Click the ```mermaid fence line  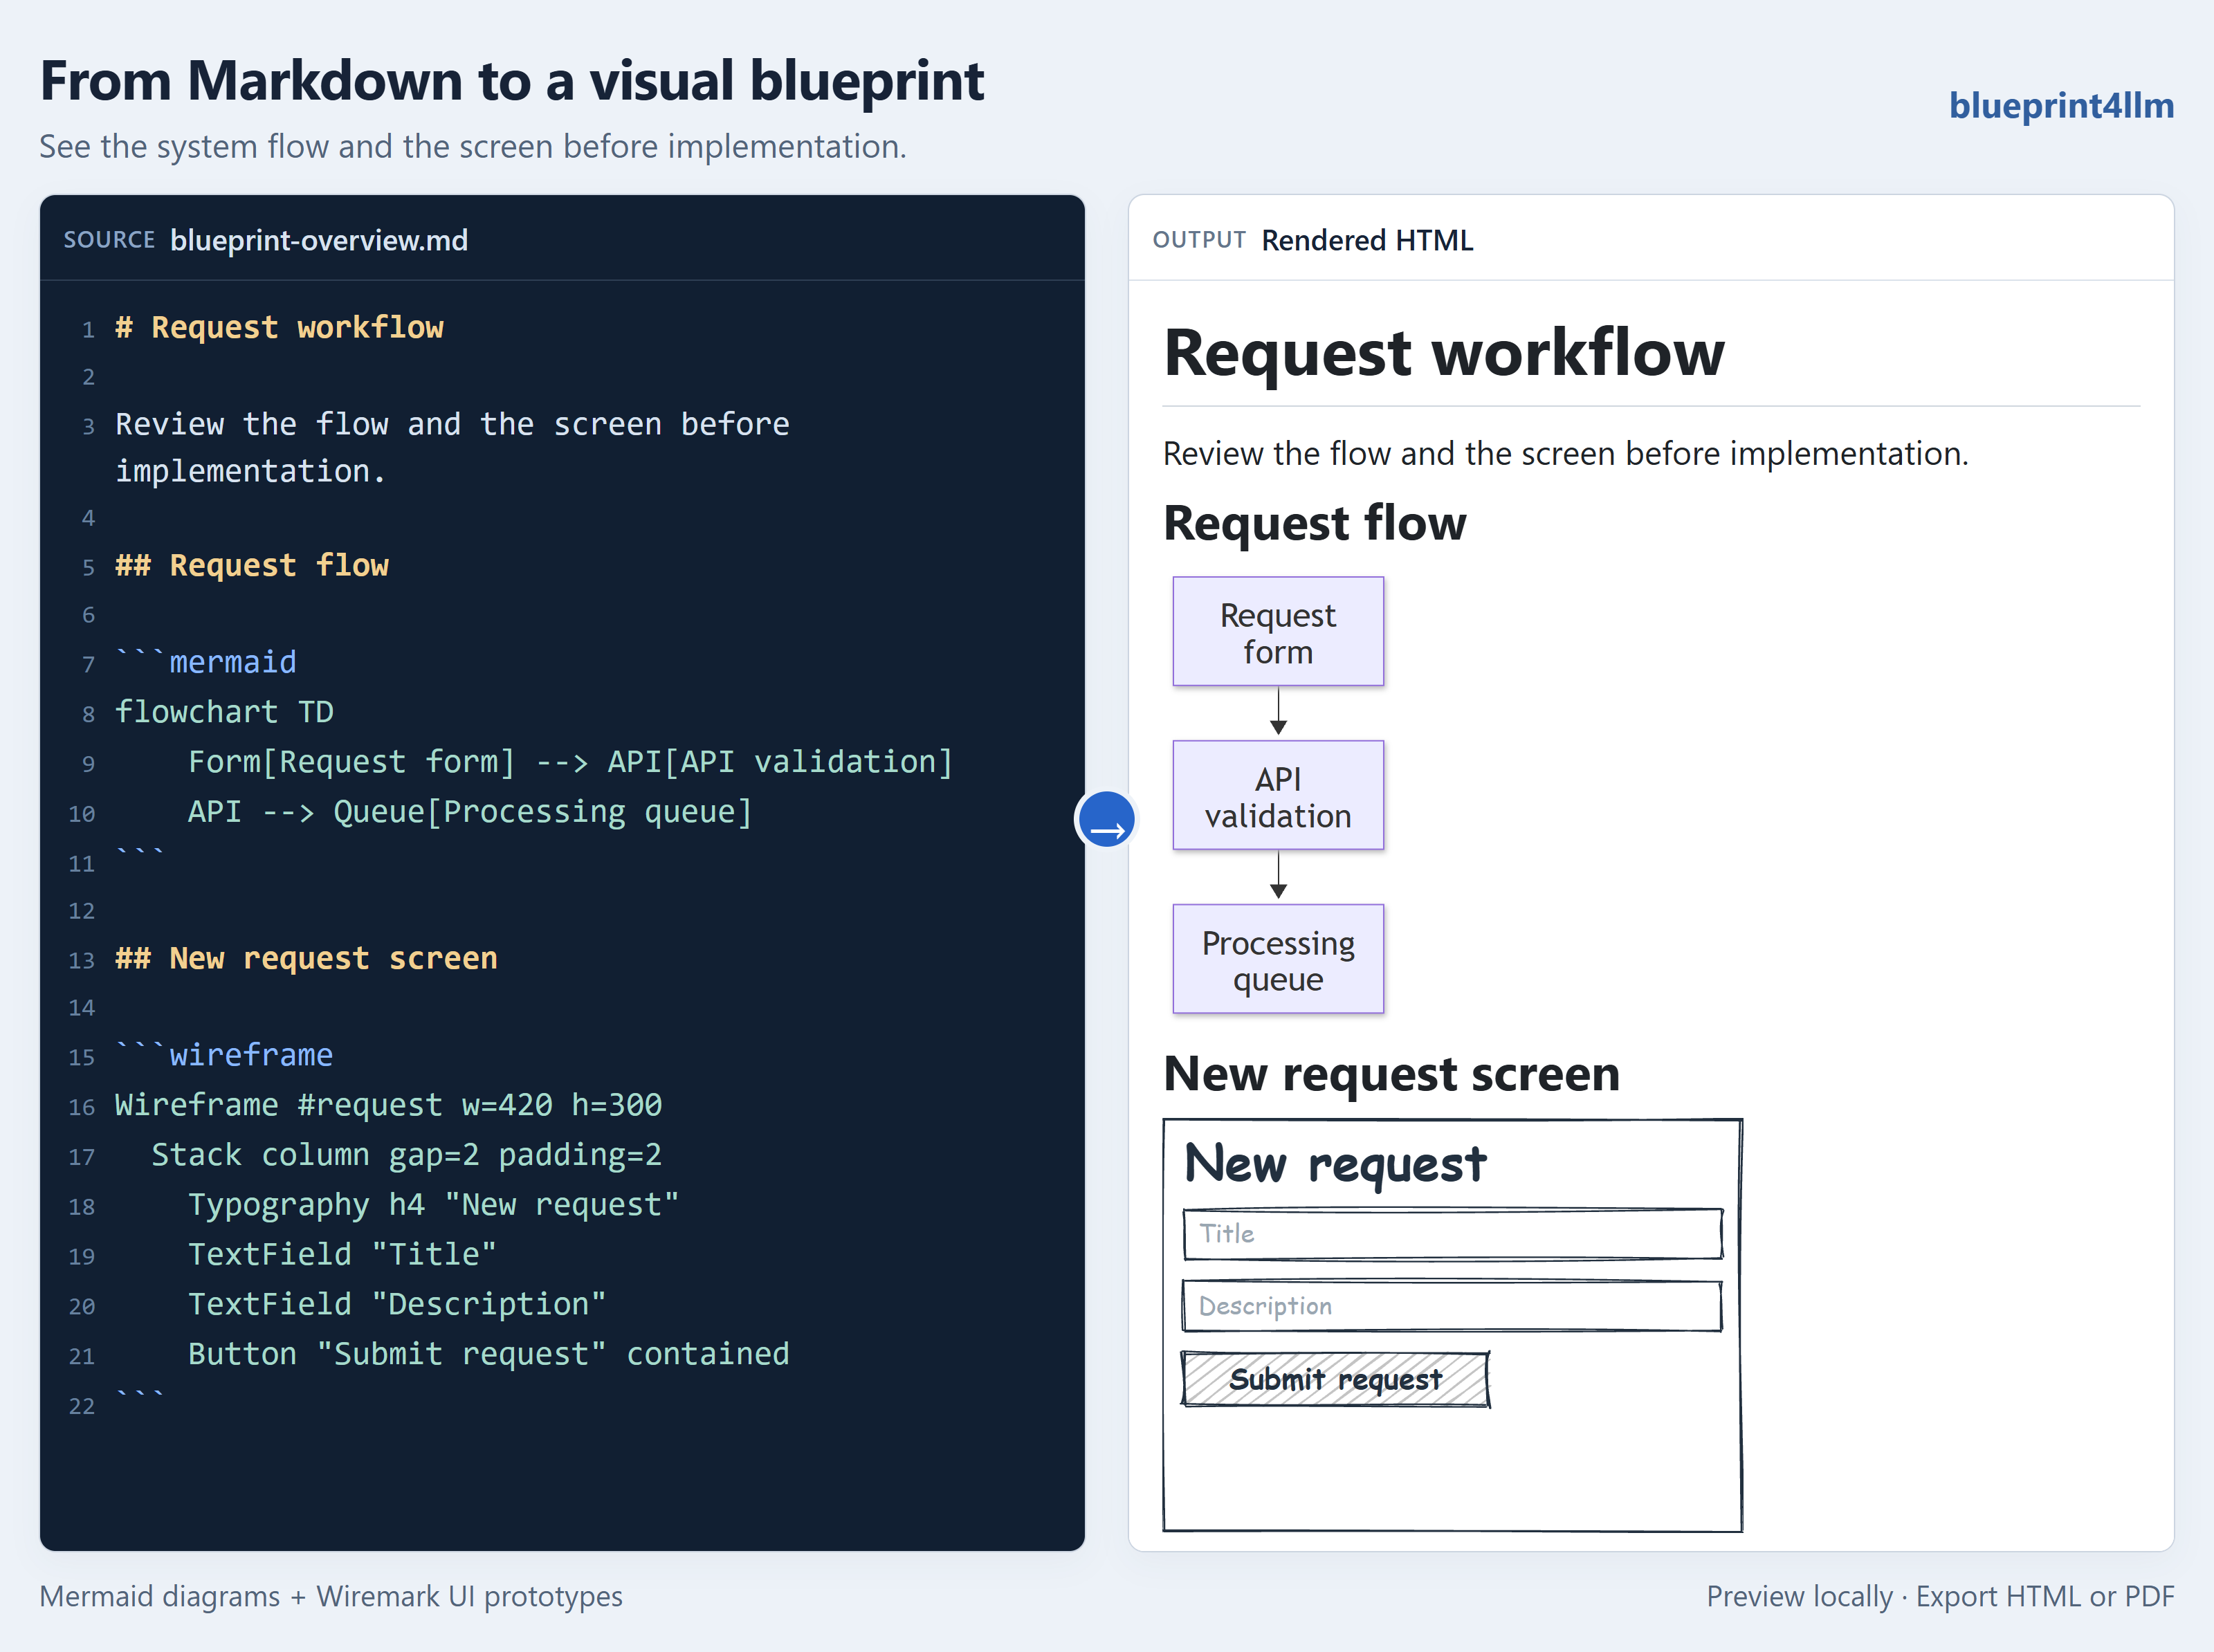(206, 662)
